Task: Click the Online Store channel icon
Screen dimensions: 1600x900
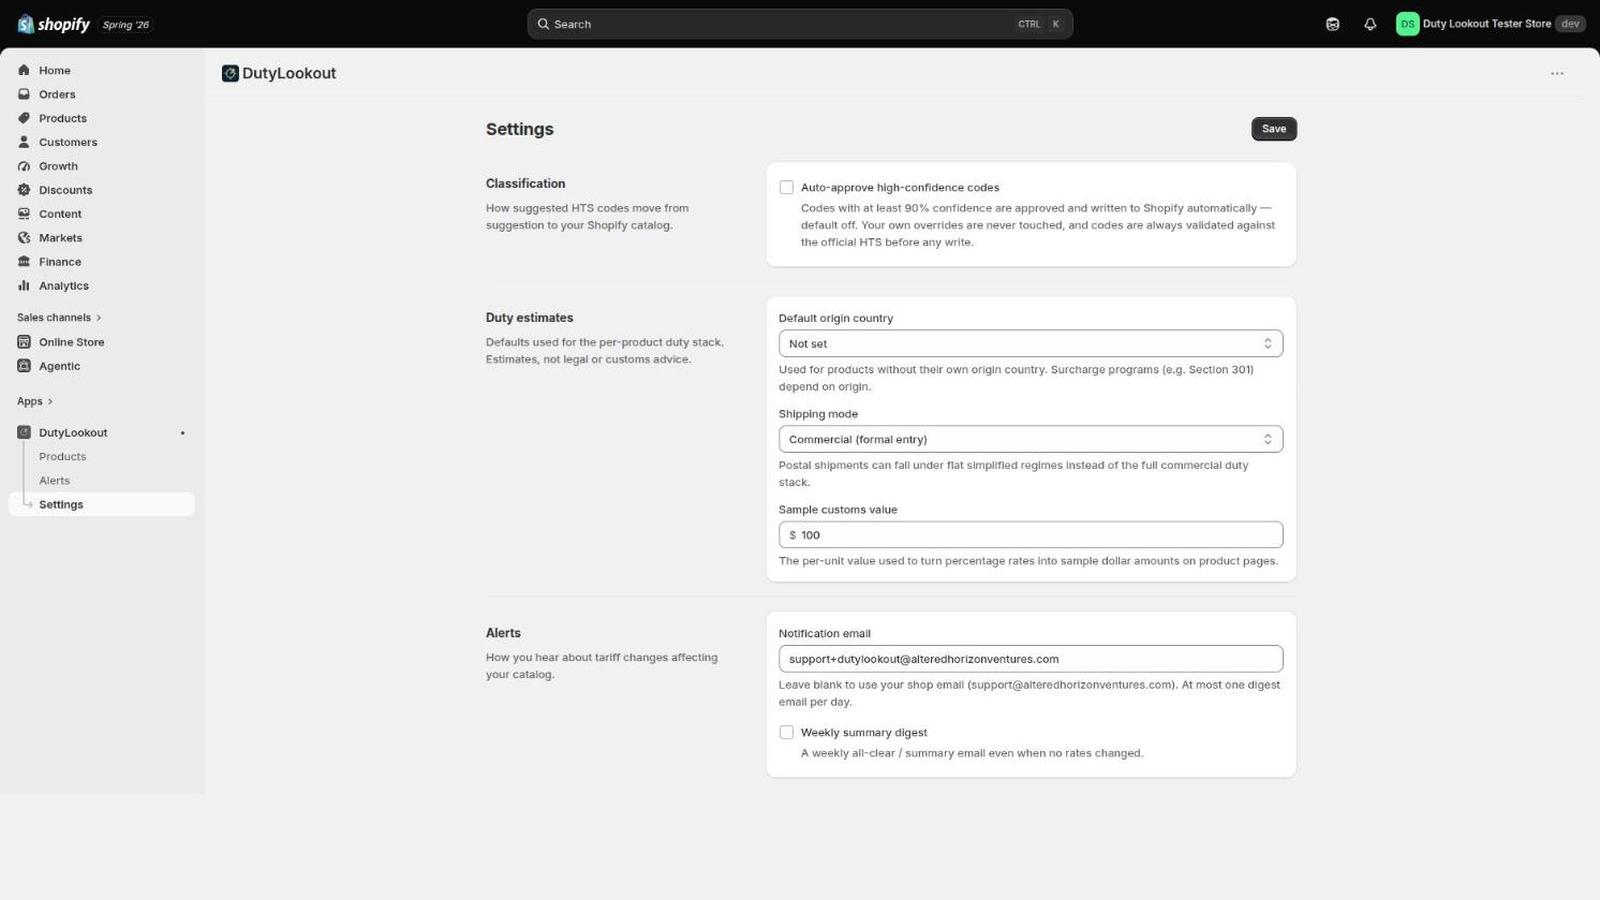Action: 24,342
